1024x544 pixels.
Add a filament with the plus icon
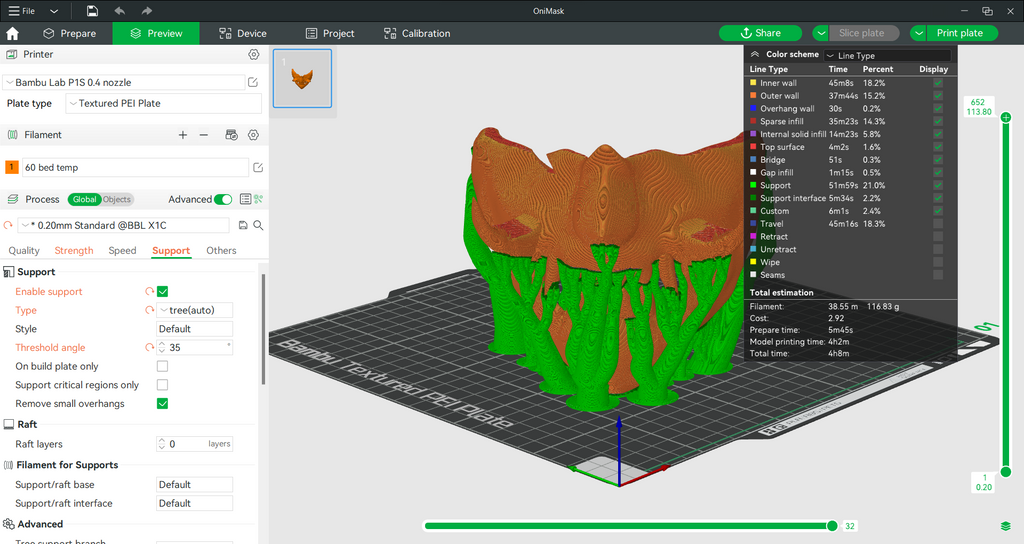(183, 135)
